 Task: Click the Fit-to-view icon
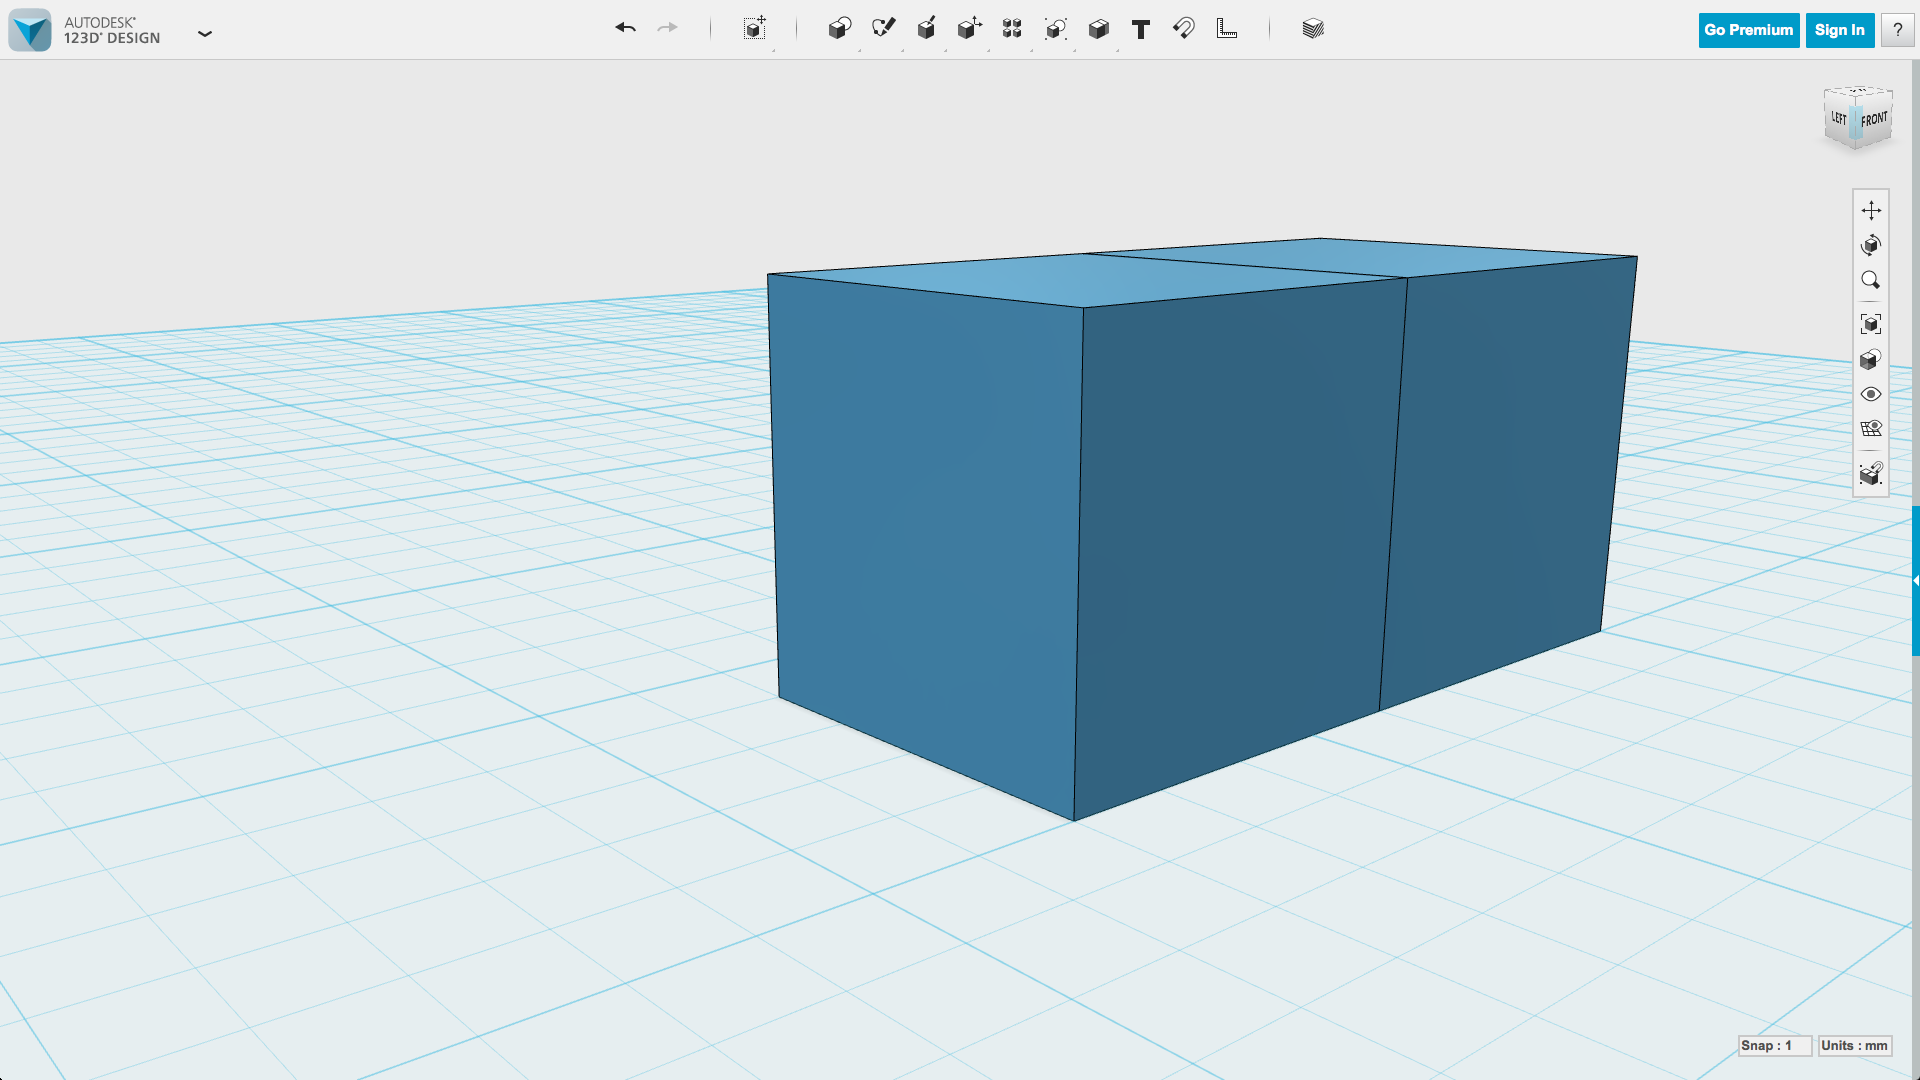[x=1871, y=323]
